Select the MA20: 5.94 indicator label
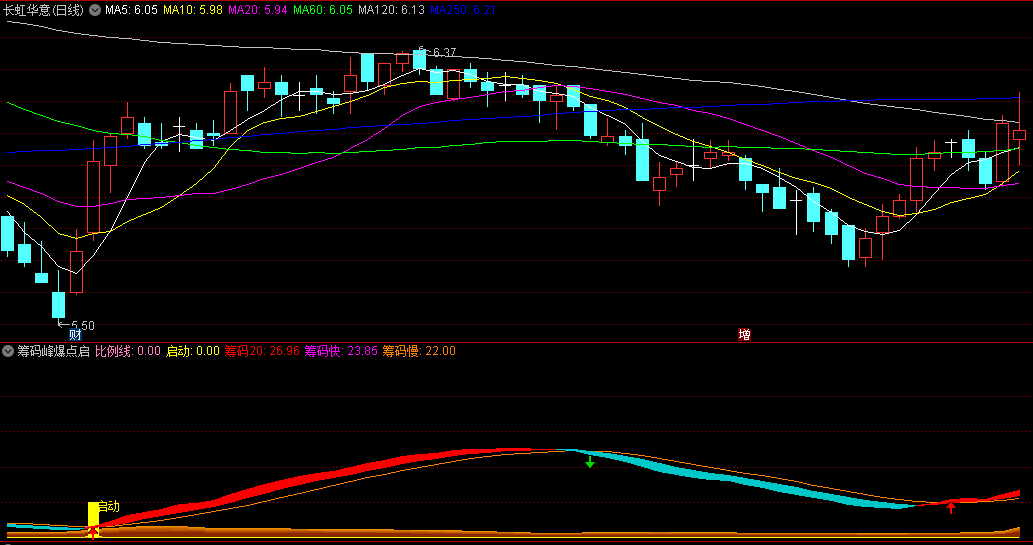The image size is (1033, 545). tap(258, 10)
